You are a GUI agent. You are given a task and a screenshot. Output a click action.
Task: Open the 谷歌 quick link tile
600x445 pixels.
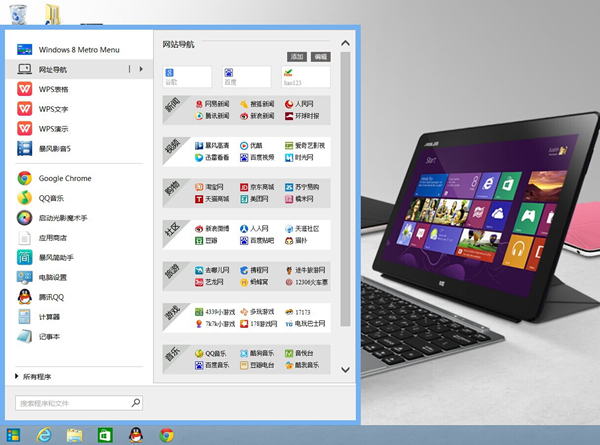tap(187, 77)
